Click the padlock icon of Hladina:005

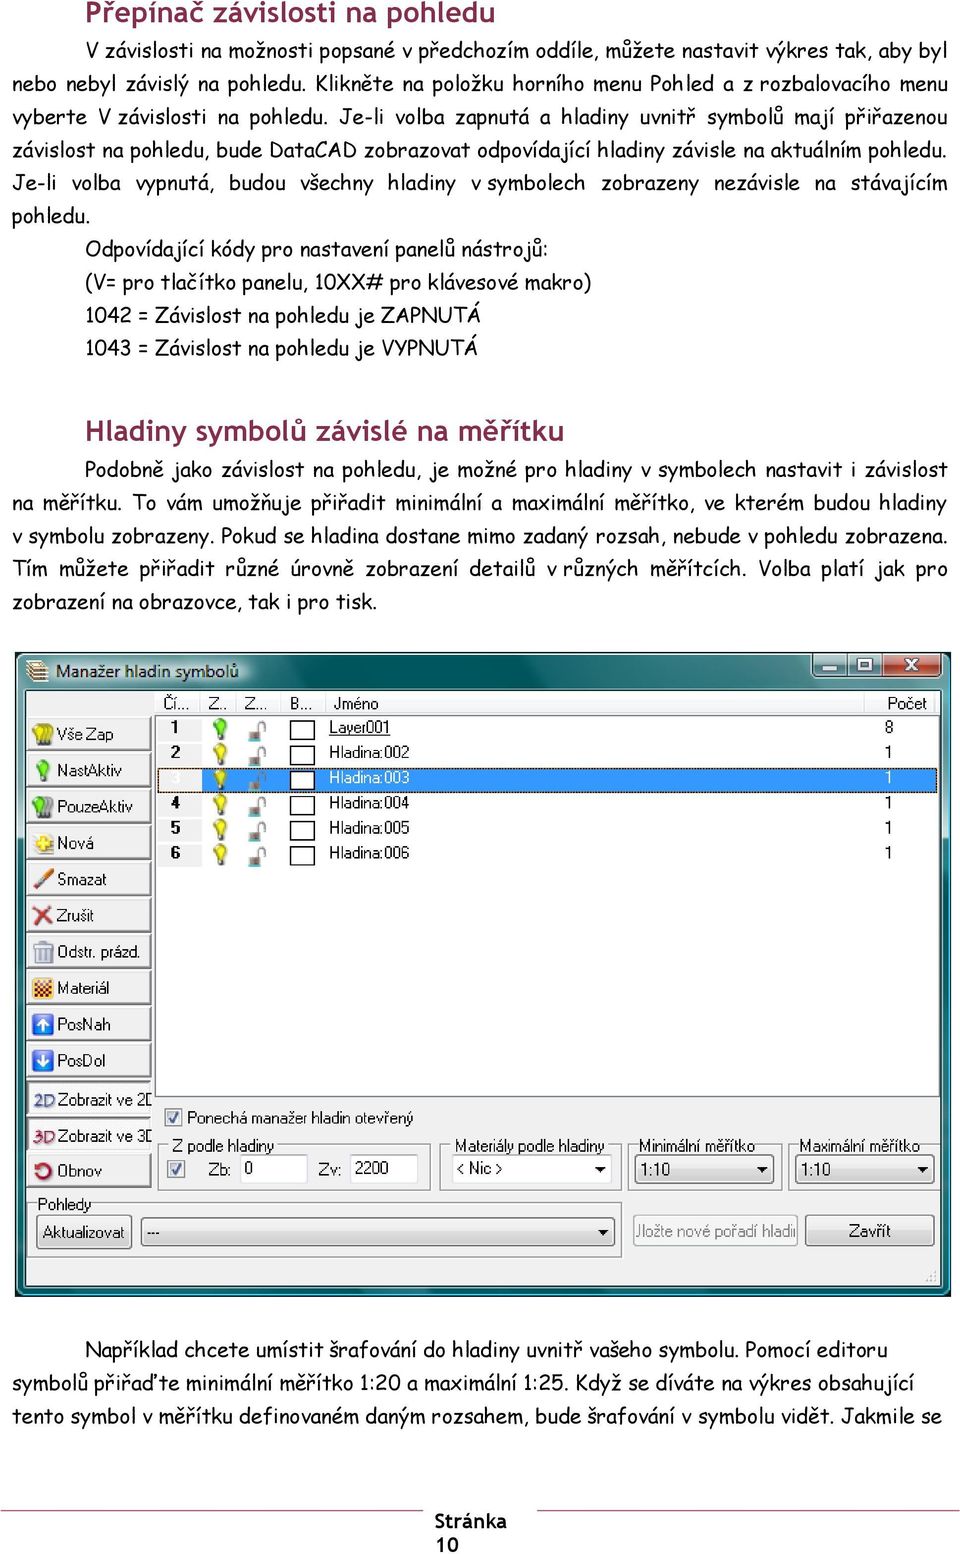tap(257, 829)
